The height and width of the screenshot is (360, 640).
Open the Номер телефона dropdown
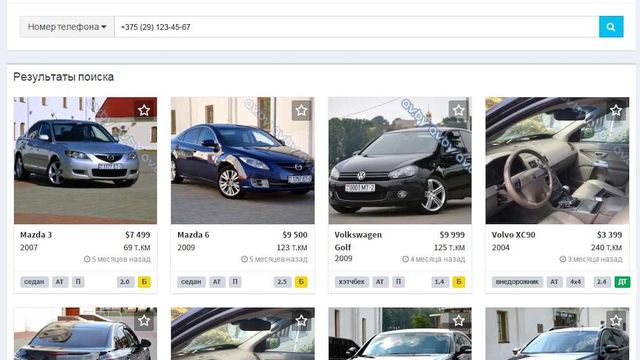pyautogui.click(x=67, y=27)
